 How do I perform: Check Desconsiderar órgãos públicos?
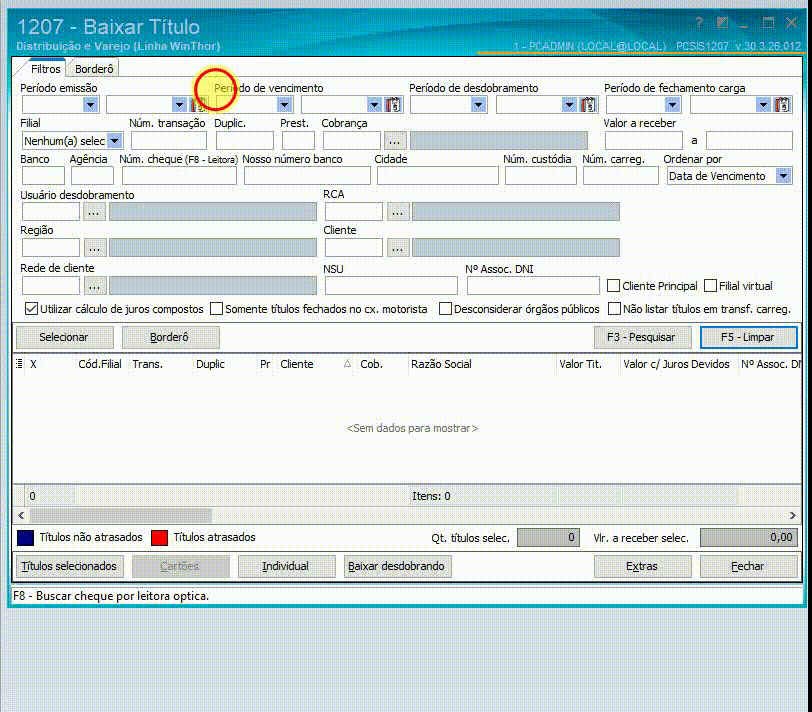[445, 309]
